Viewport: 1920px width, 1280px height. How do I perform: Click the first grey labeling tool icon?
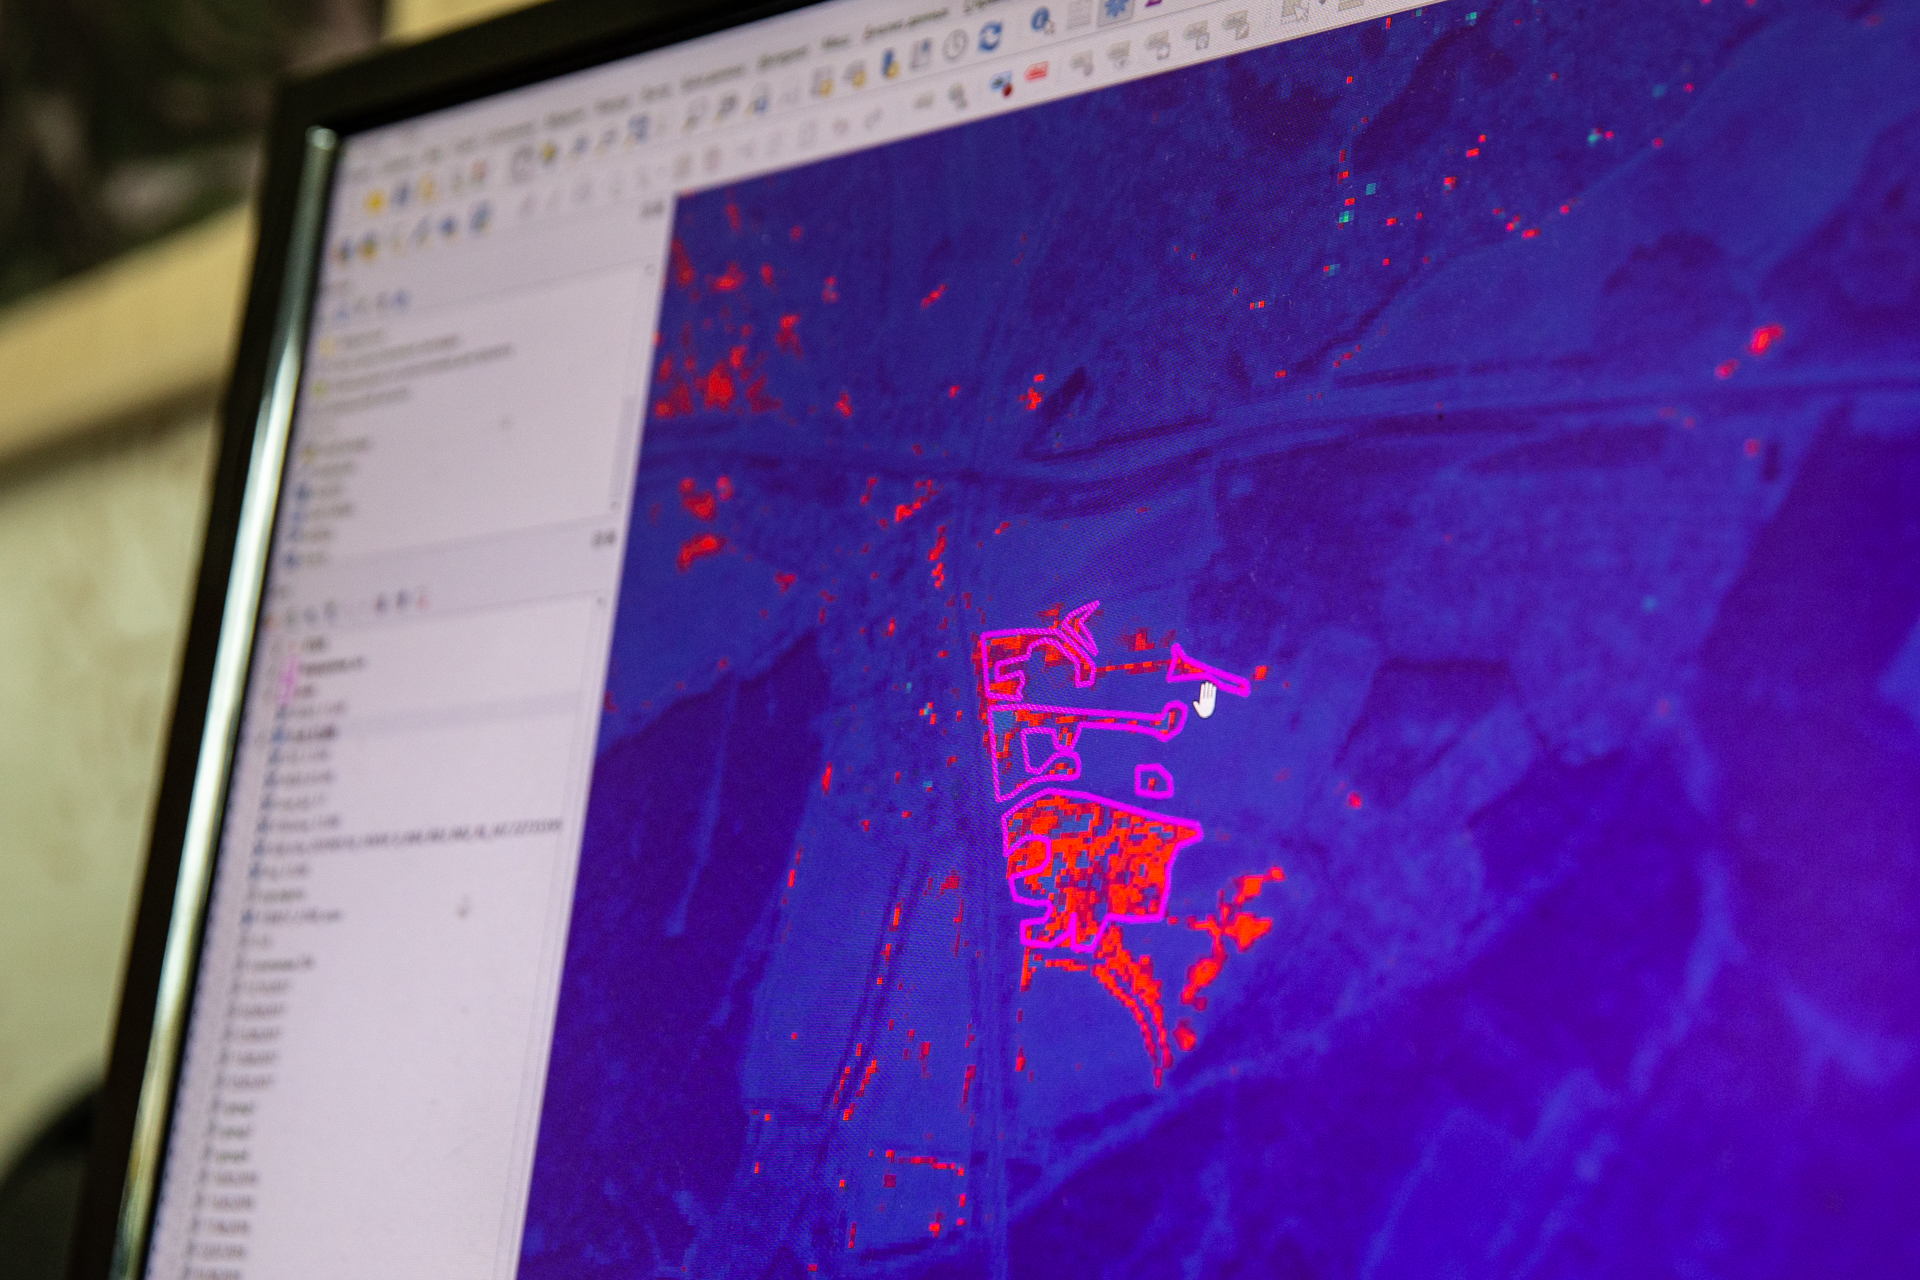click(1081, 62)
